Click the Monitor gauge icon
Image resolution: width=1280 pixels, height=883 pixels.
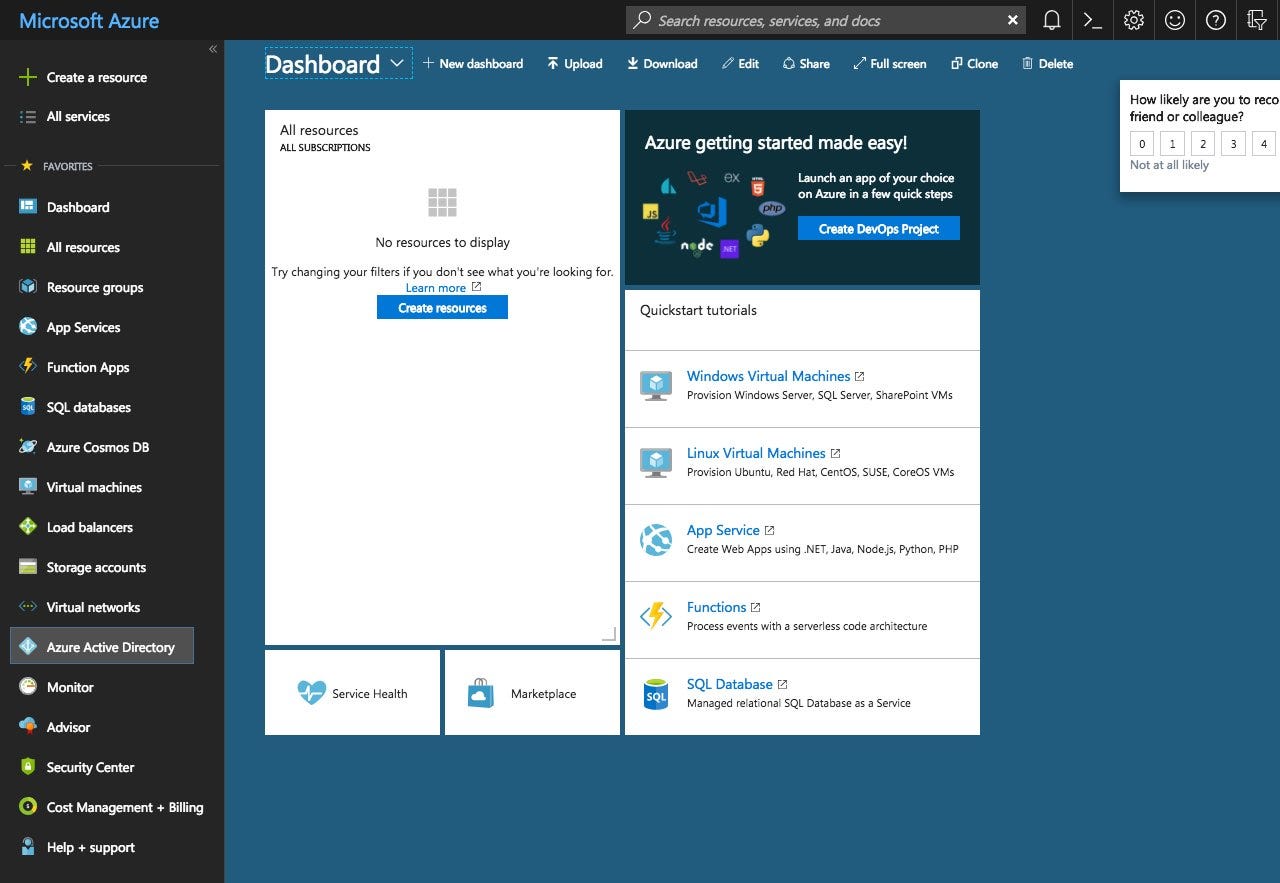[x=28, y=687]
